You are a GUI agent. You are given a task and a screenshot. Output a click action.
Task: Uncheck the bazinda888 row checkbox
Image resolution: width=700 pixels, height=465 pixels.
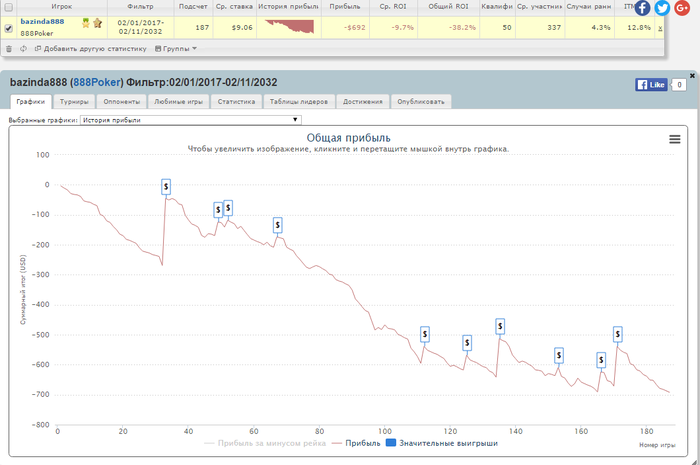click(x=8, y=28)
